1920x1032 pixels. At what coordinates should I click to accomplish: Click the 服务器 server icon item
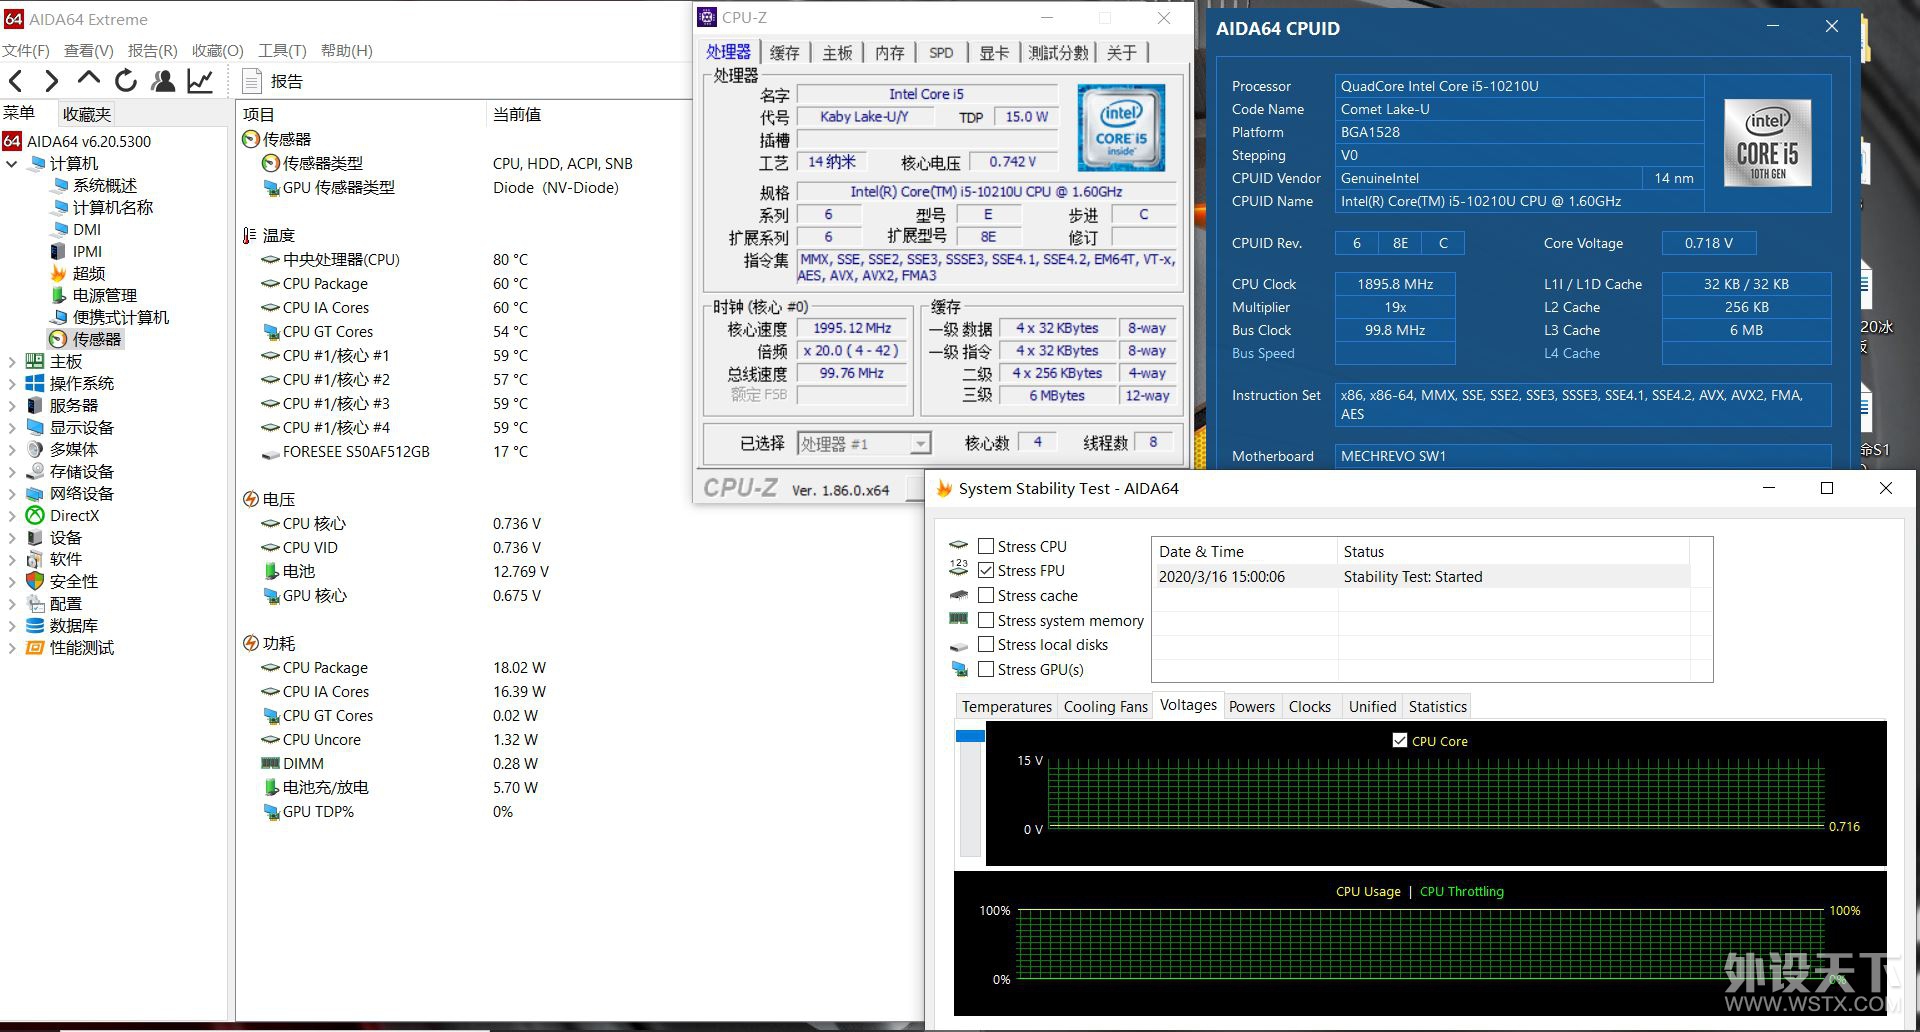(x=34, y=405)
